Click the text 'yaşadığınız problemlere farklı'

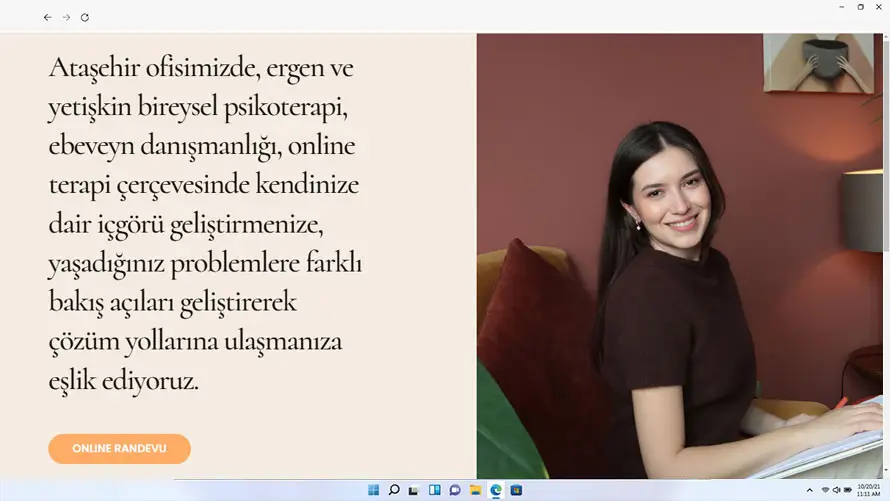click(205, 264)
